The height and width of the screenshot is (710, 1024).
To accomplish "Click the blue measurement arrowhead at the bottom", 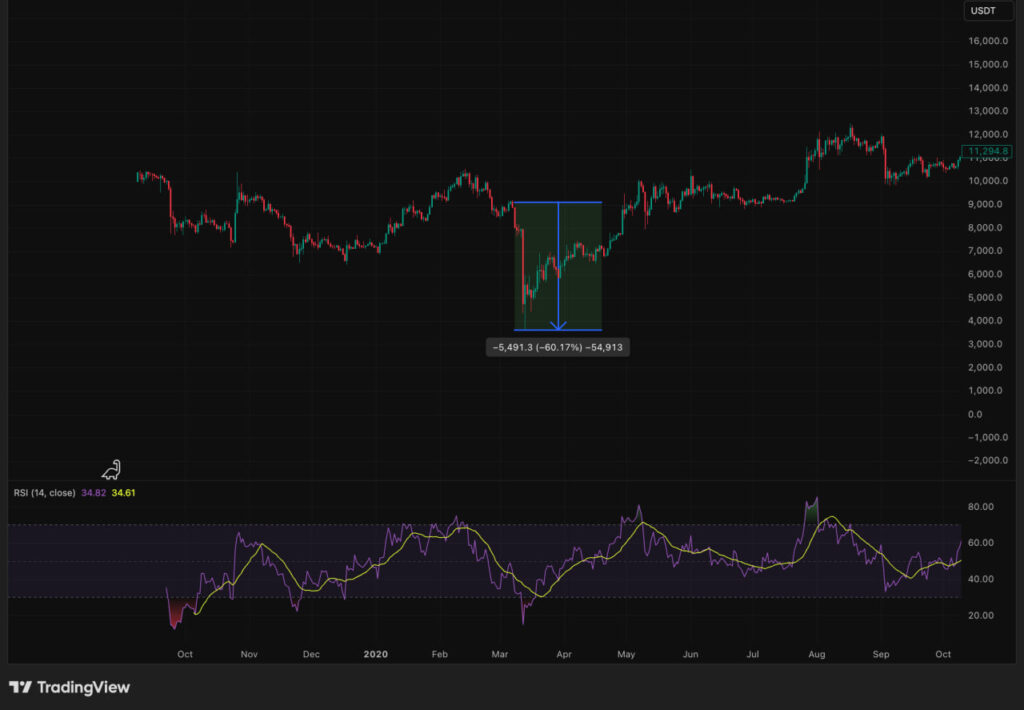I will pyautogui.click(x=558, y=324).
